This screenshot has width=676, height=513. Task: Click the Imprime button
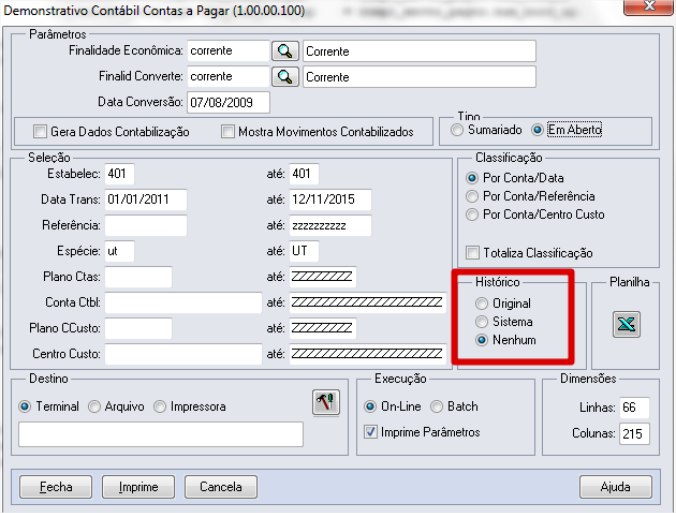138,487
